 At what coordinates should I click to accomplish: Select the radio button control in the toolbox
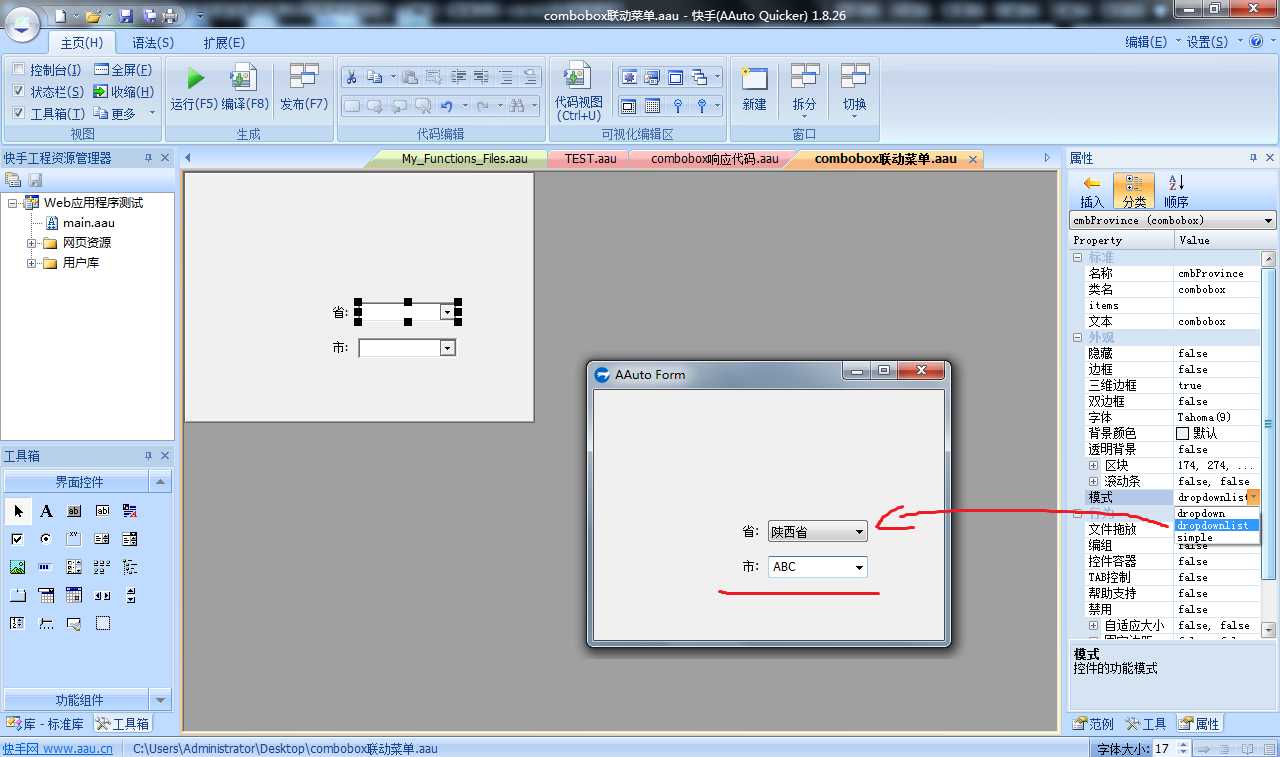pos(46,539)
